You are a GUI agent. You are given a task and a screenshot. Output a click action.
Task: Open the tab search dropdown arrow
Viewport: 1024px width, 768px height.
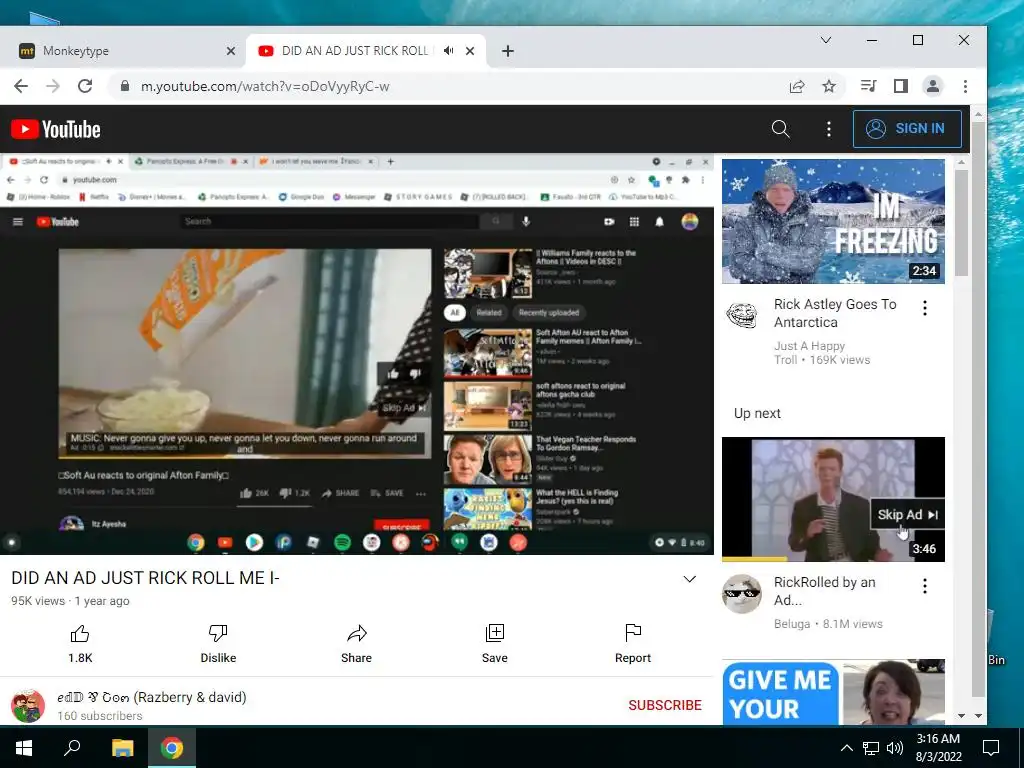825,40
